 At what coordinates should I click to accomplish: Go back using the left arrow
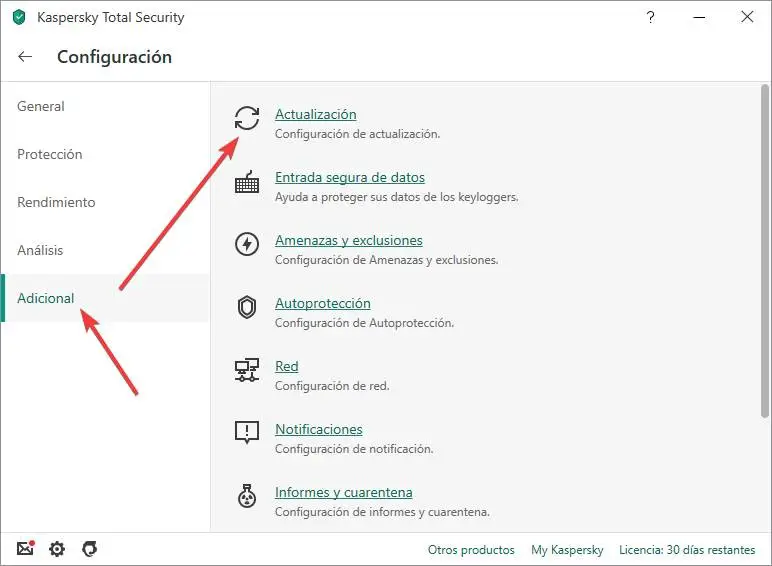pos(25,57)
